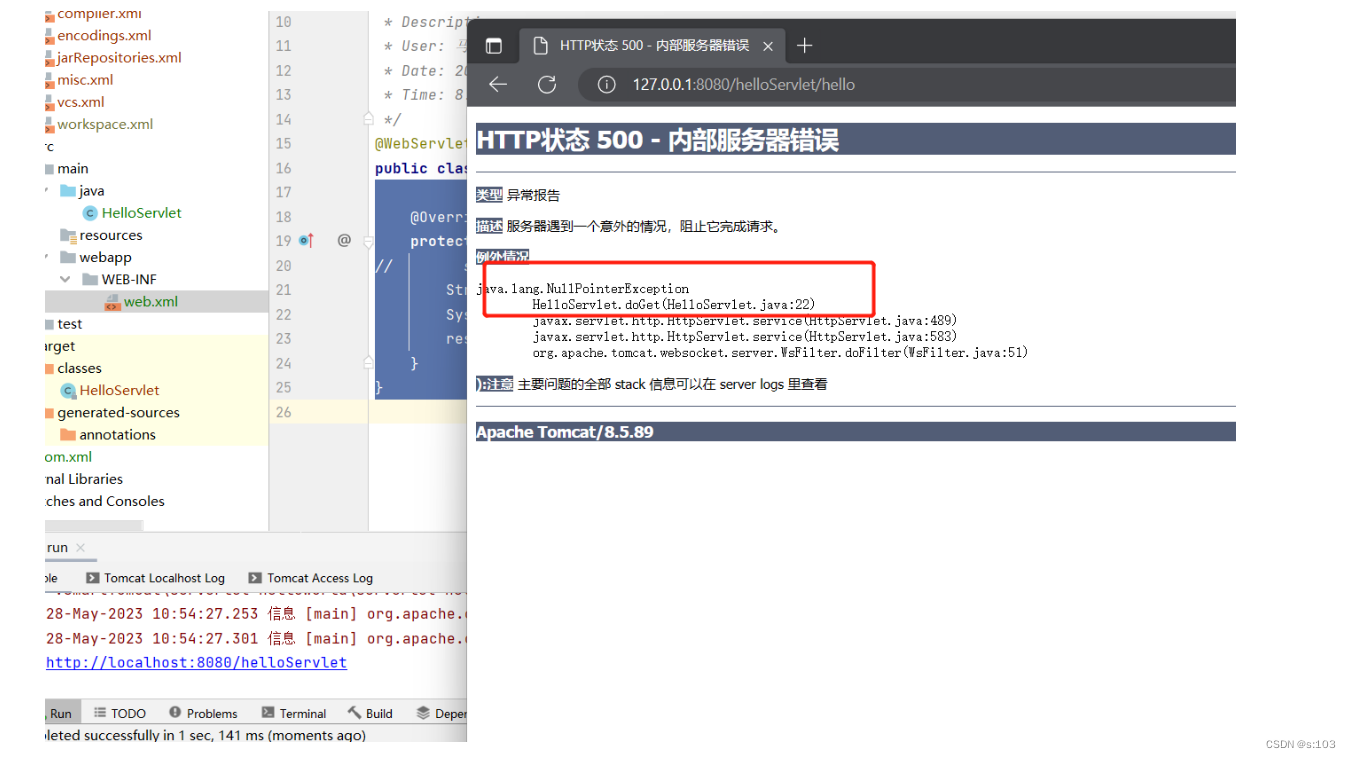Select the HTTP状态 500 browser tab

tap(654, 46)
